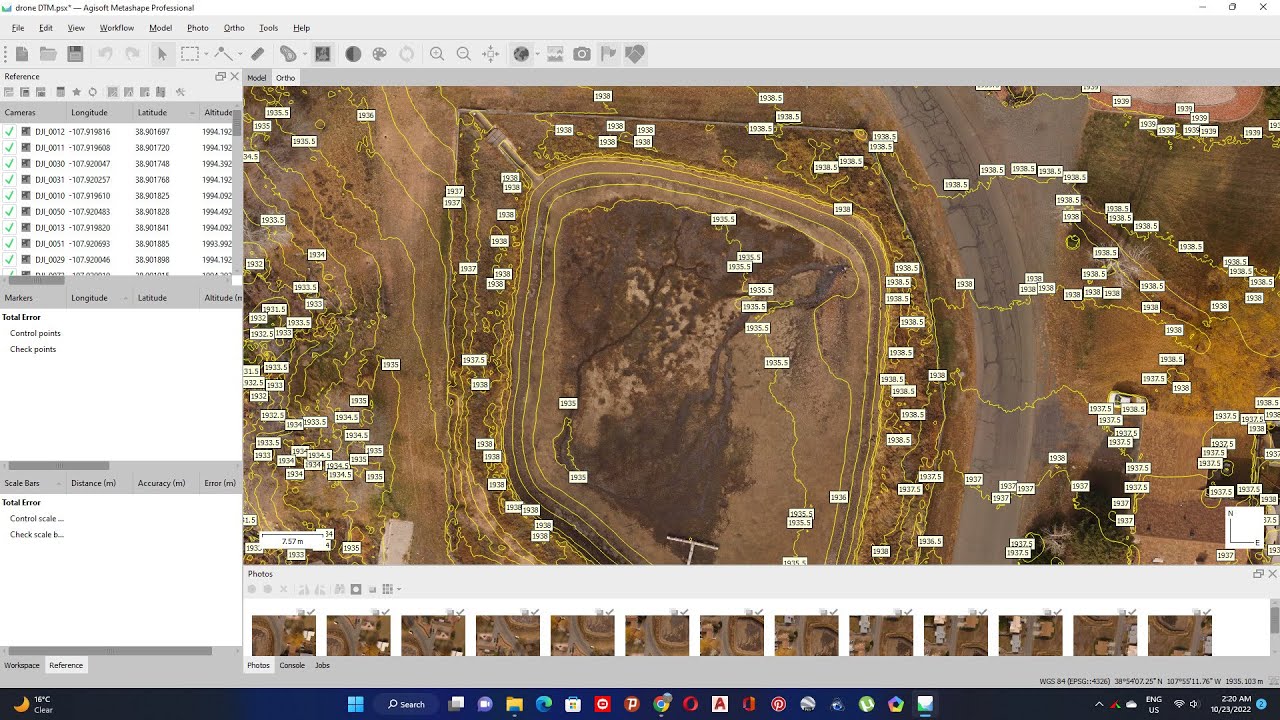Select Control points row under Markers
The width and height of the screenshot is (1280, 720).
click(35, 333)
